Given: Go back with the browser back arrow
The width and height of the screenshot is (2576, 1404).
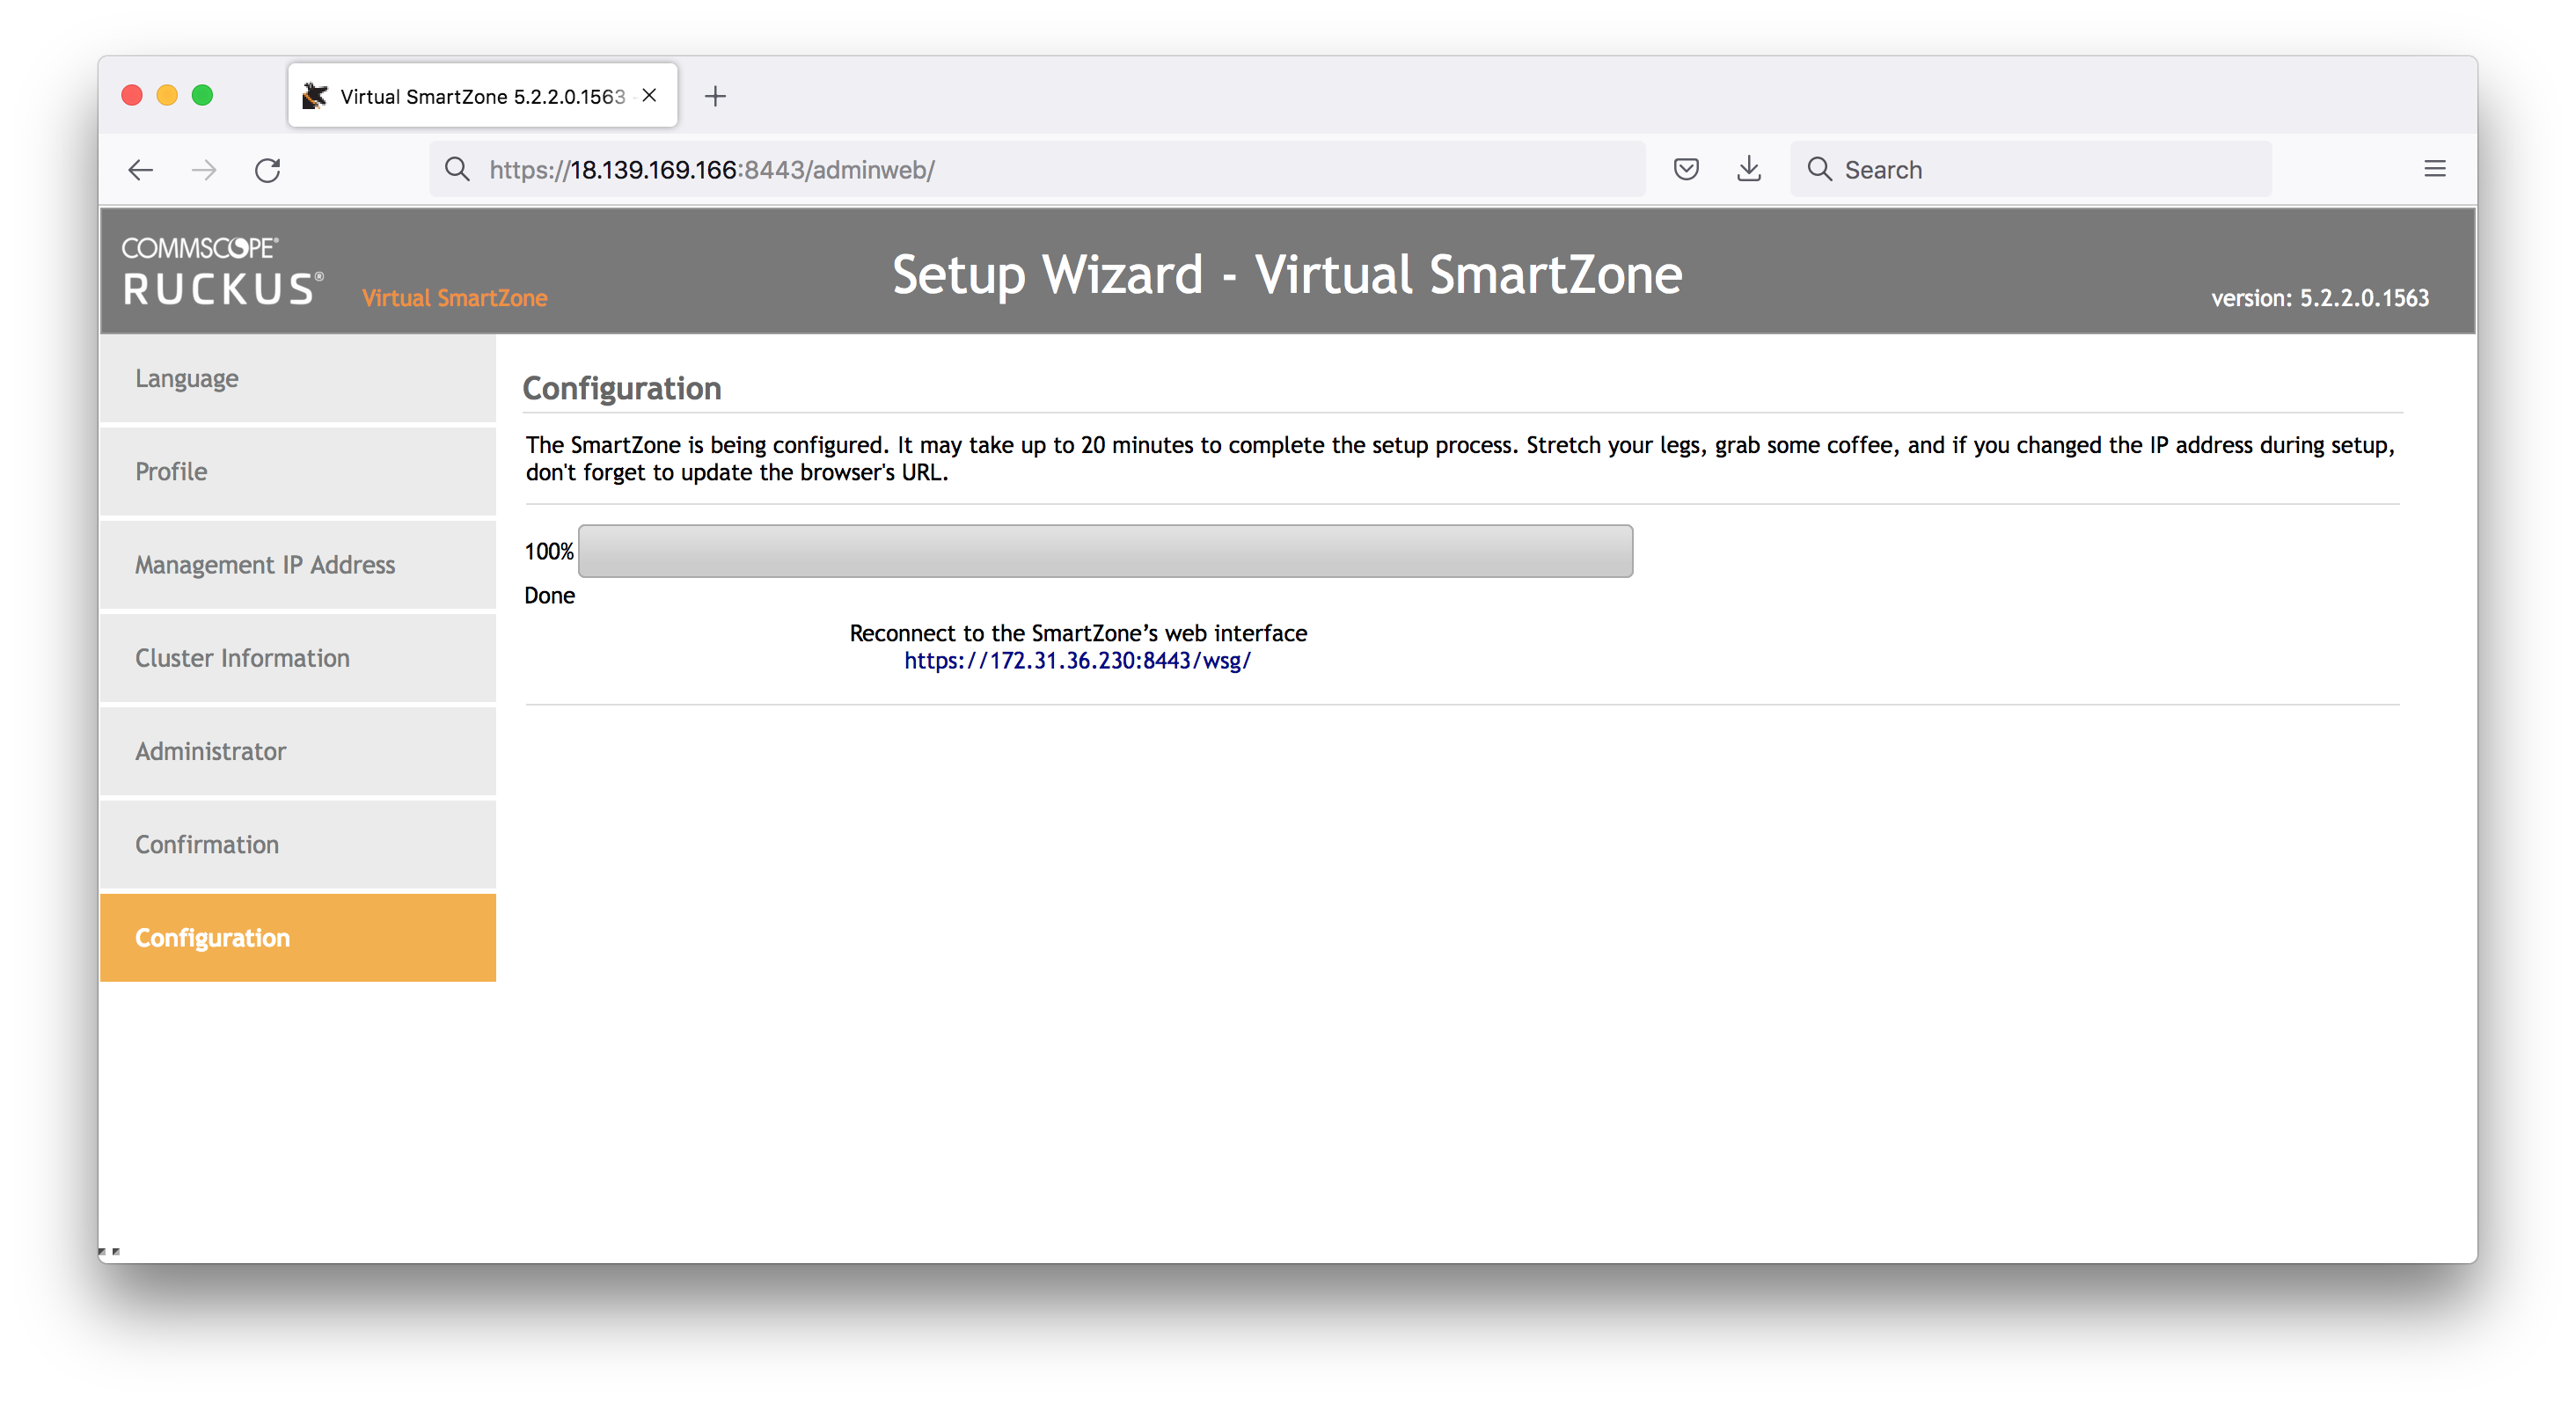Looking at the screenshot, I should coord(141,170).
